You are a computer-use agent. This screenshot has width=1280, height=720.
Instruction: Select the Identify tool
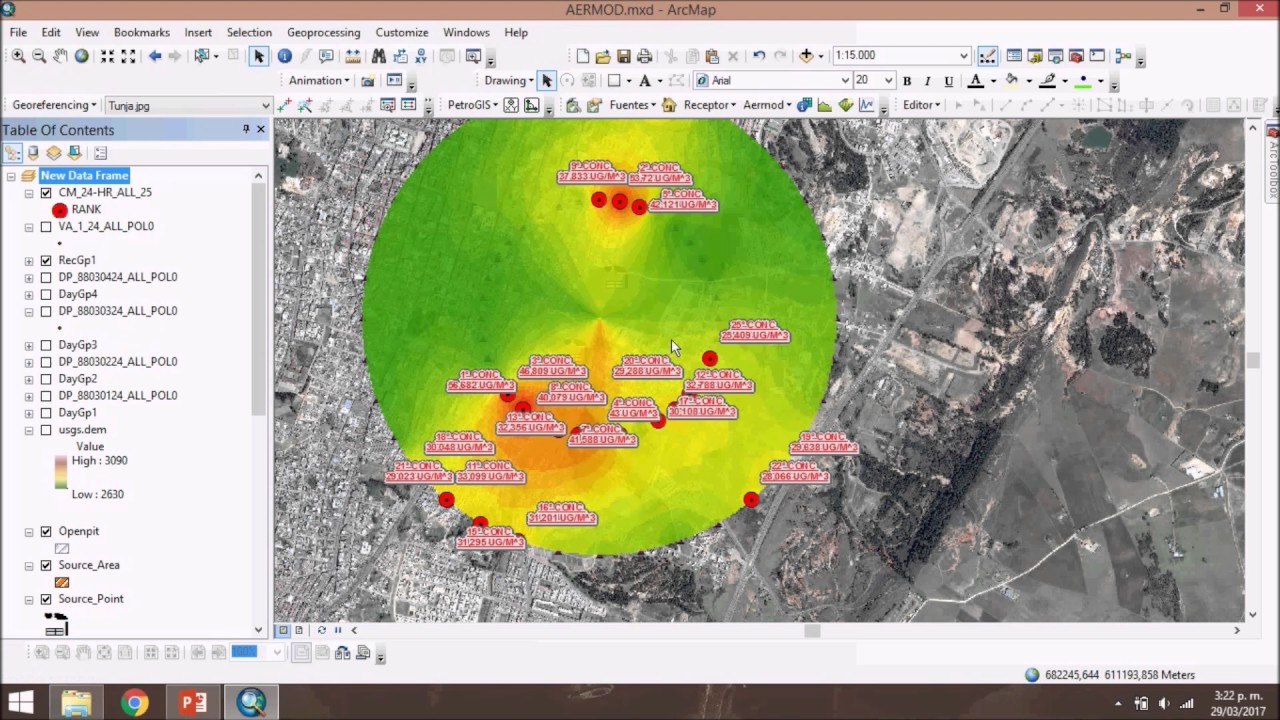pos(284,56)
